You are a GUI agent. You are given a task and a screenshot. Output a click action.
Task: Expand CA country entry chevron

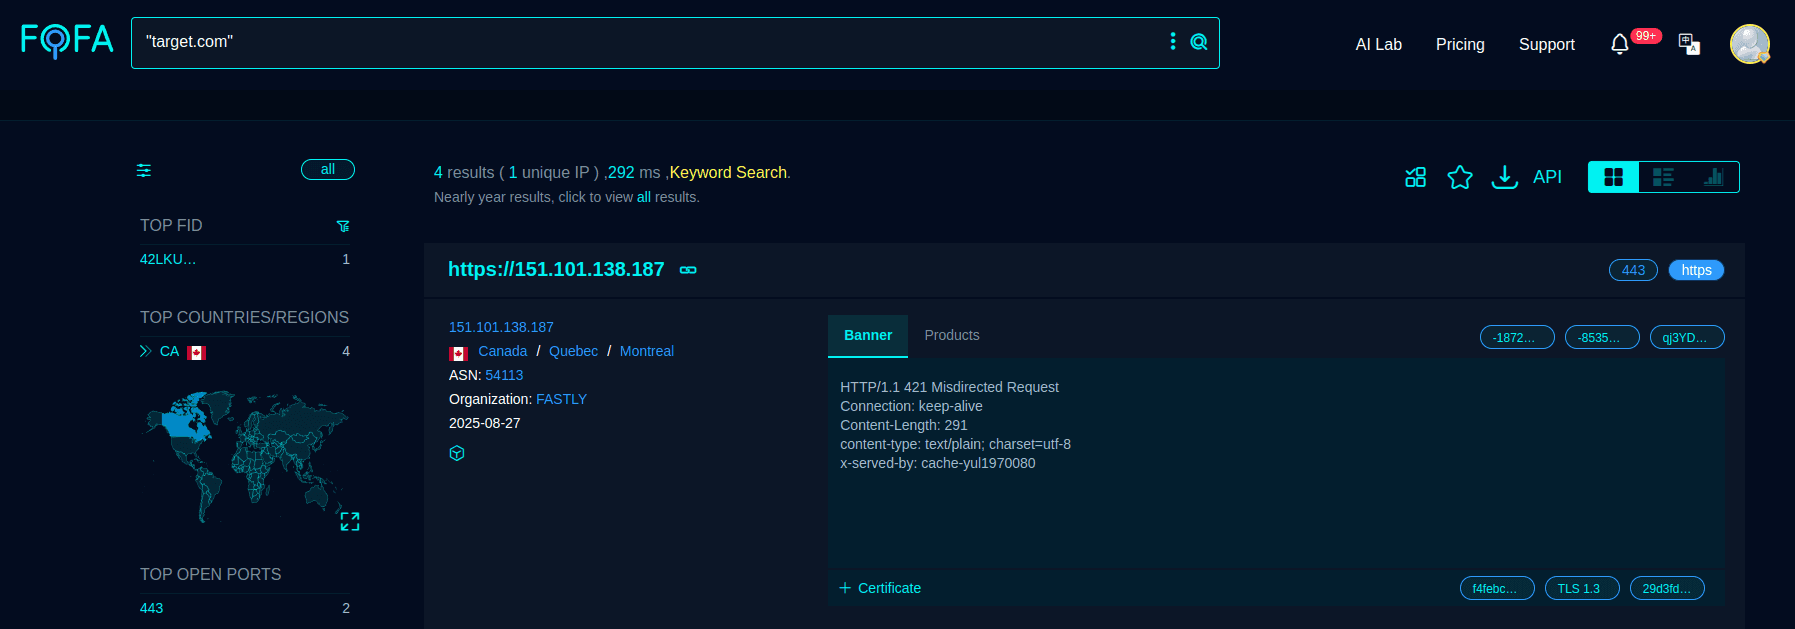145,351
